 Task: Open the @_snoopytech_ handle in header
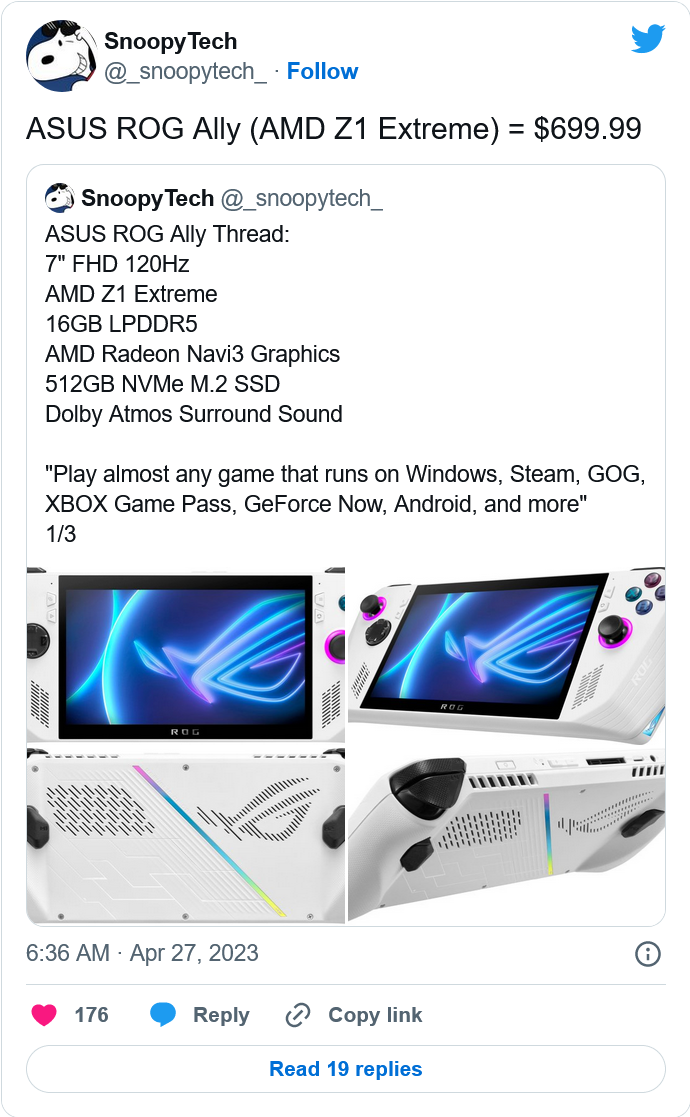coord(185,71)
